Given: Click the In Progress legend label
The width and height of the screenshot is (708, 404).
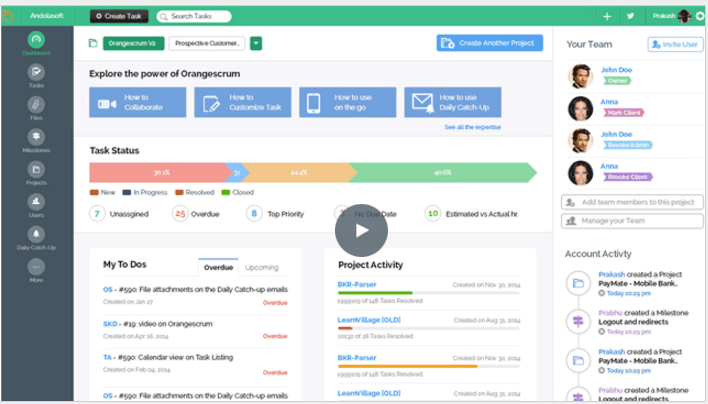Looking at the screenshot, I should [x=150, y=192].
